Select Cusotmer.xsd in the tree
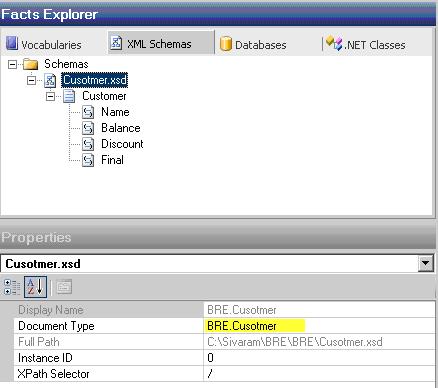 coord(95,80)
